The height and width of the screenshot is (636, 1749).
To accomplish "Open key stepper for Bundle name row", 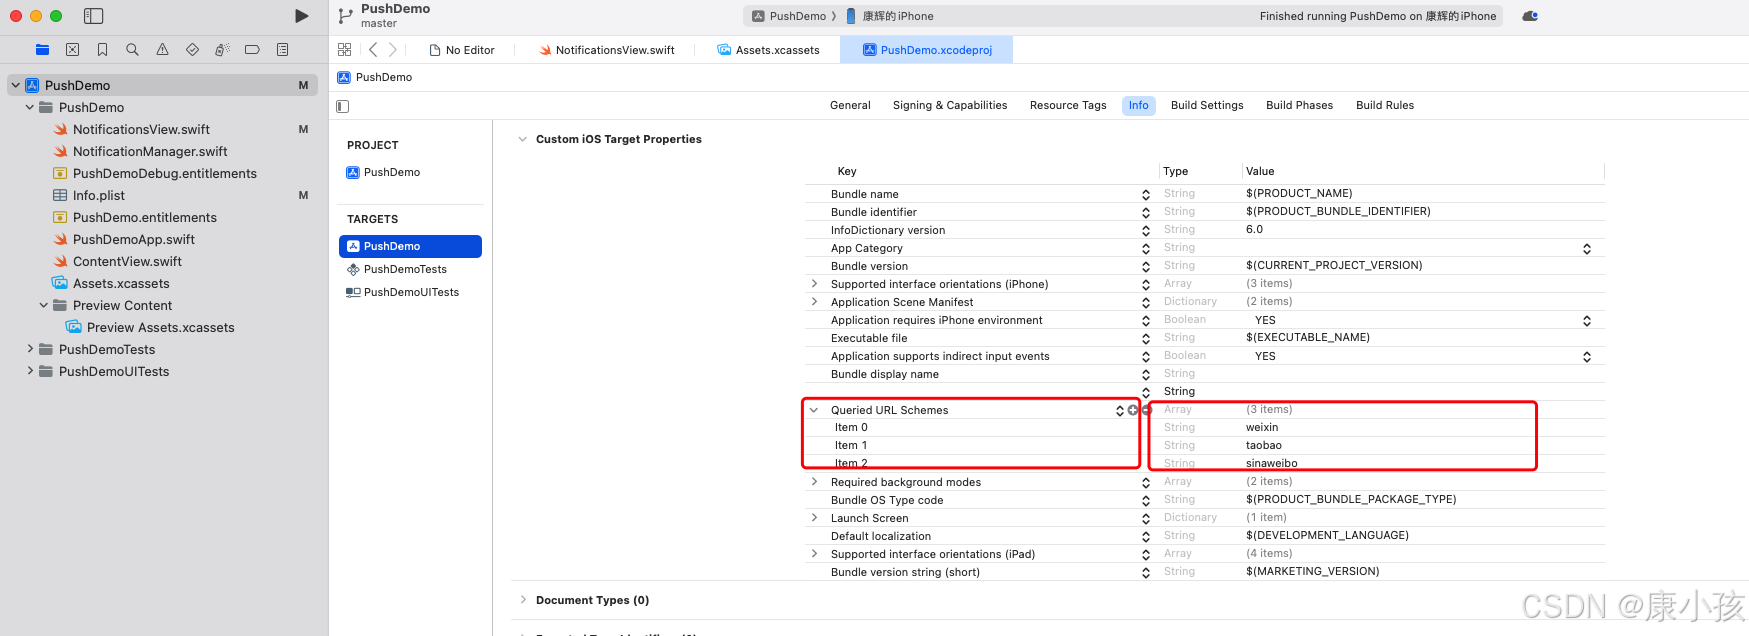I will coord(1146,194).
